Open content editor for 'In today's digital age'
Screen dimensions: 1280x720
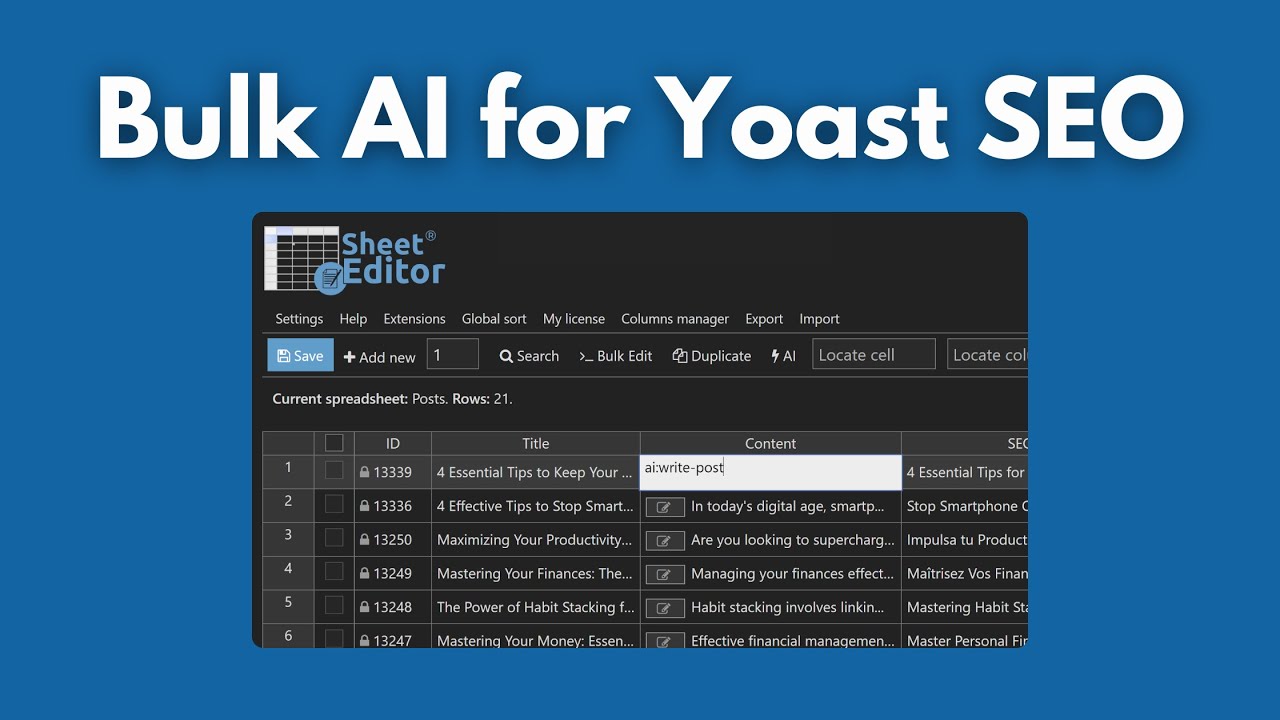665,507
